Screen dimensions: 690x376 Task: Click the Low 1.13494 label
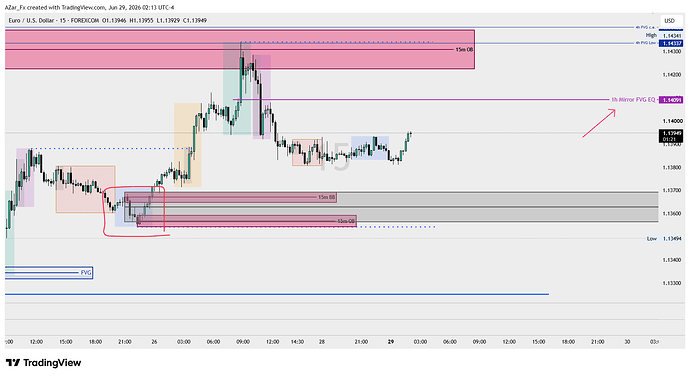click(664, 239)
